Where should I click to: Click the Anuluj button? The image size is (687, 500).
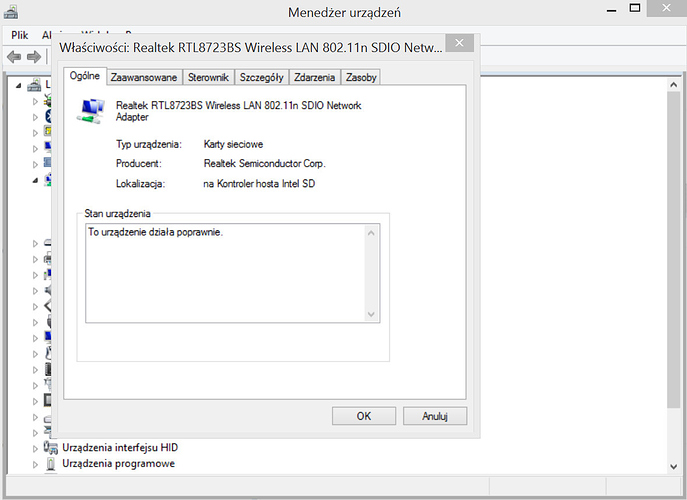tap(435, 416)
